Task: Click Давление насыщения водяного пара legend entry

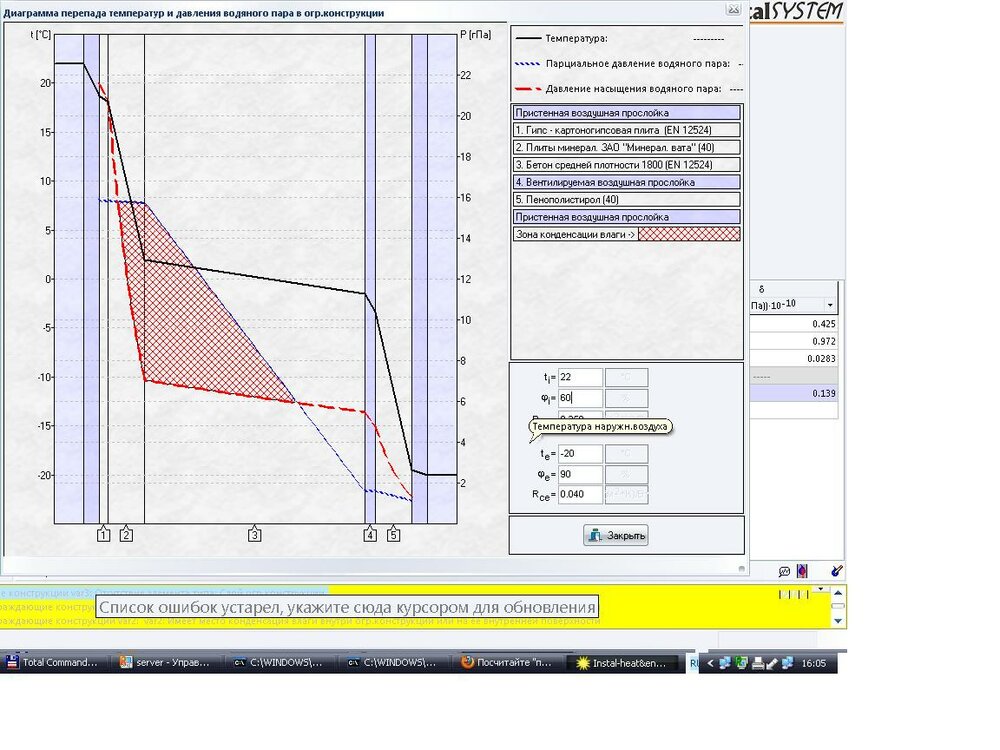Action: [x=633, y=89]
